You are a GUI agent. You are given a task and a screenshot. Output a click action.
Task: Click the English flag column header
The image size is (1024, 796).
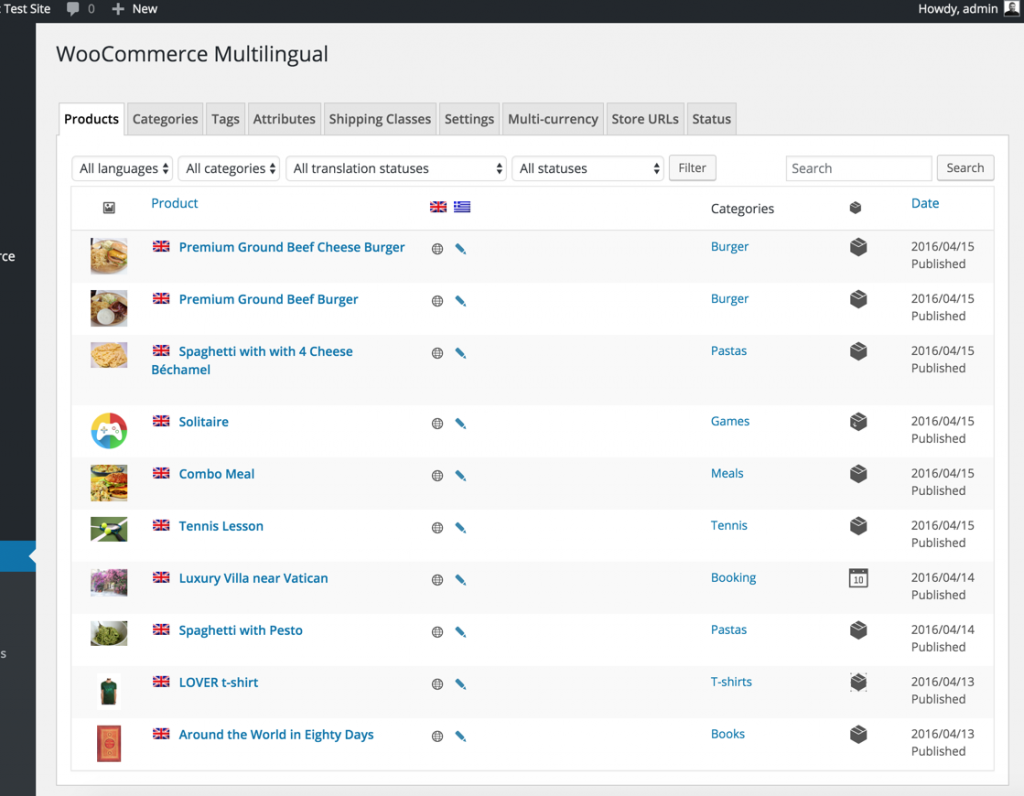click(438, 207)
